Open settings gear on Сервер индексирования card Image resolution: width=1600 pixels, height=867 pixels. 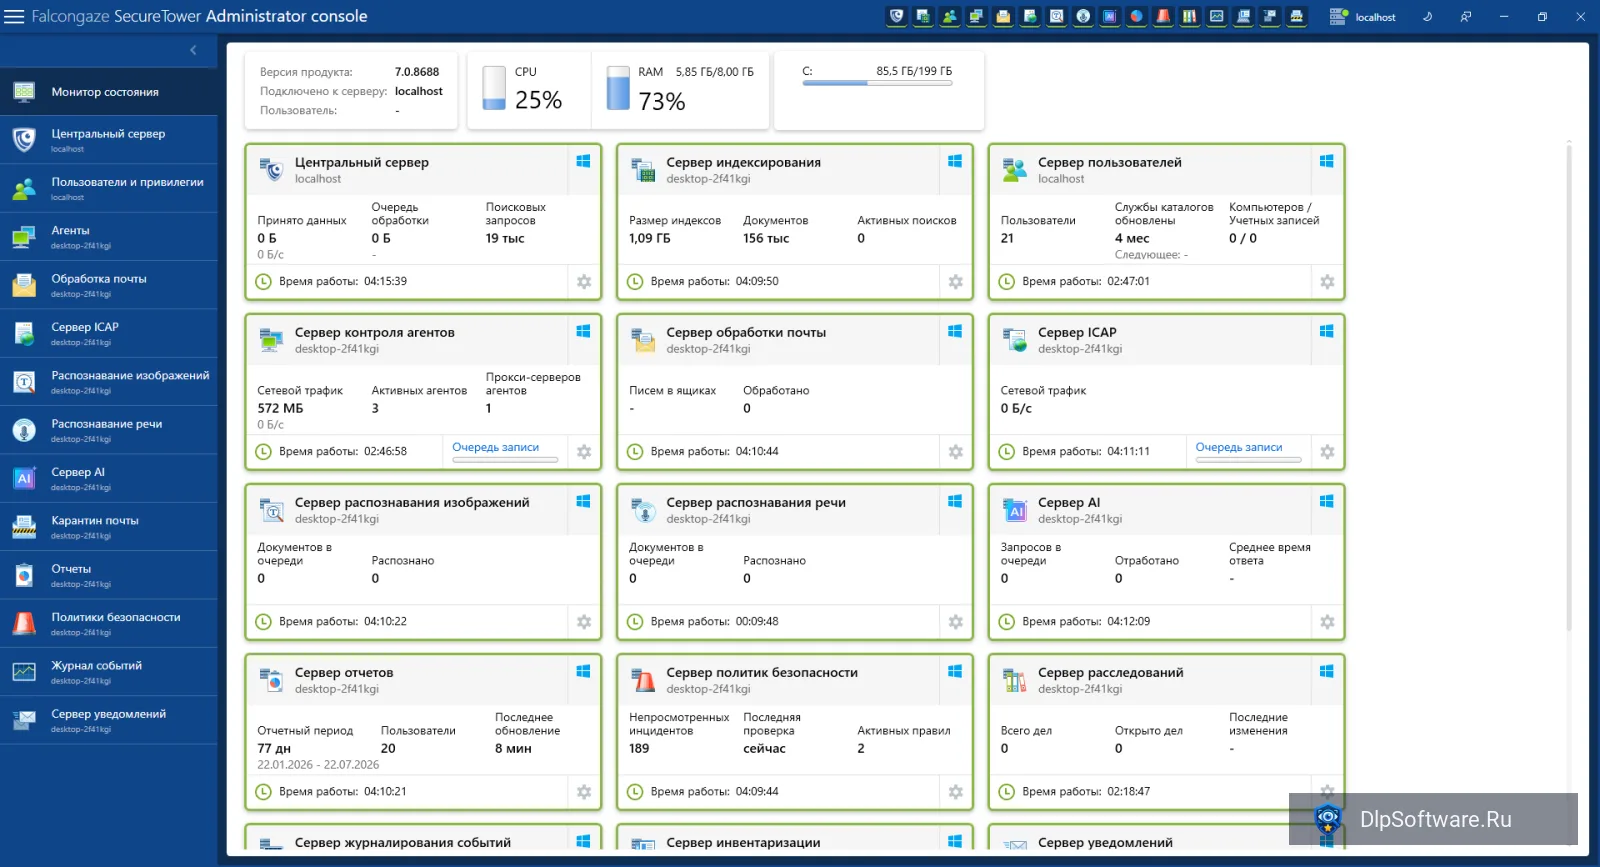pos(956,282)
